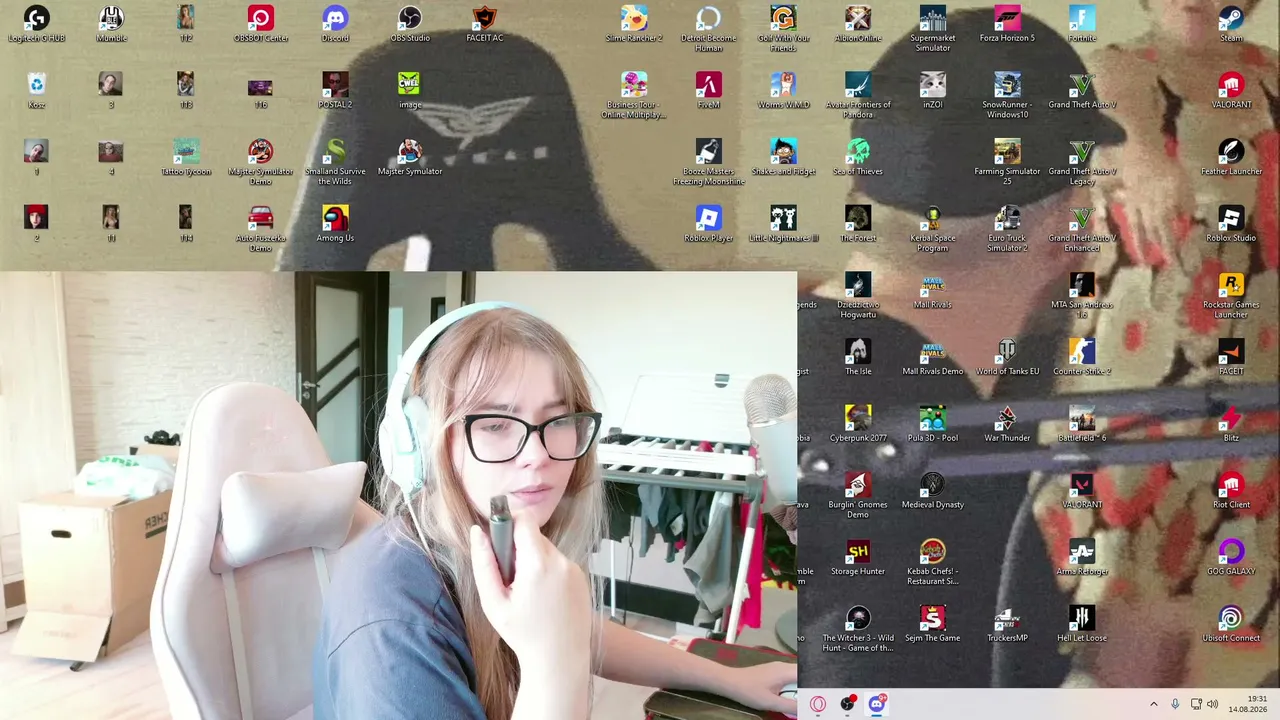This screenshot has width=1280, height=720.
Task: Select the Supermarket Simulator shortcut
Action: [x=933, y=29]
